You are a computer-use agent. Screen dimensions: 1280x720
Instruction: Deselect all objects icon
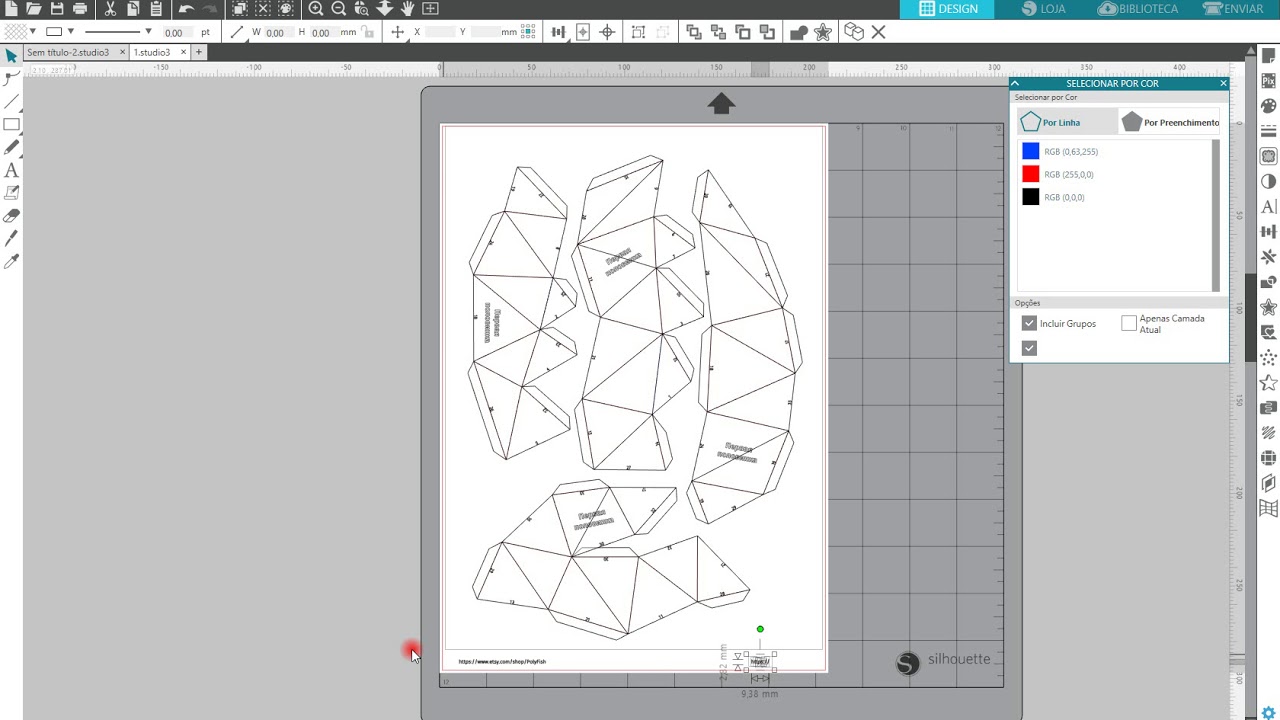263,9
